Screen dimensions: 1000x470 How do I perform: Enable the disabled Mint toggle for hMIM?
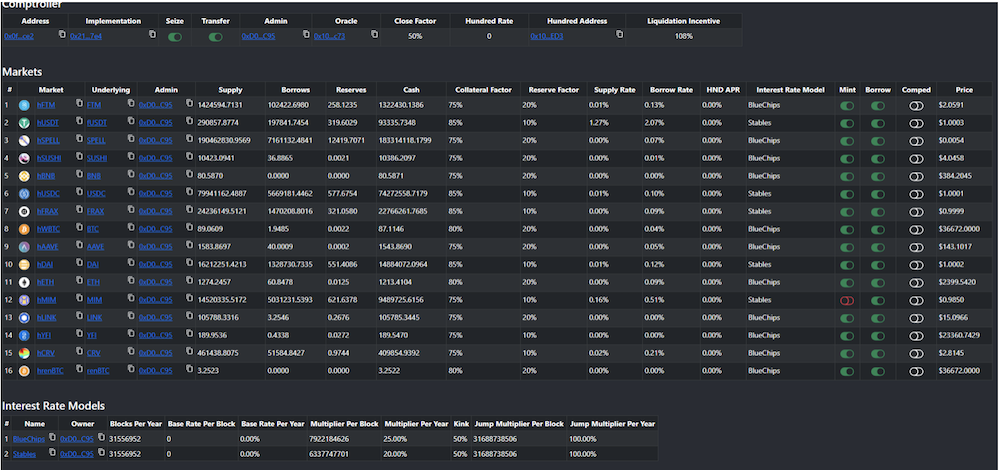(847, 300)
